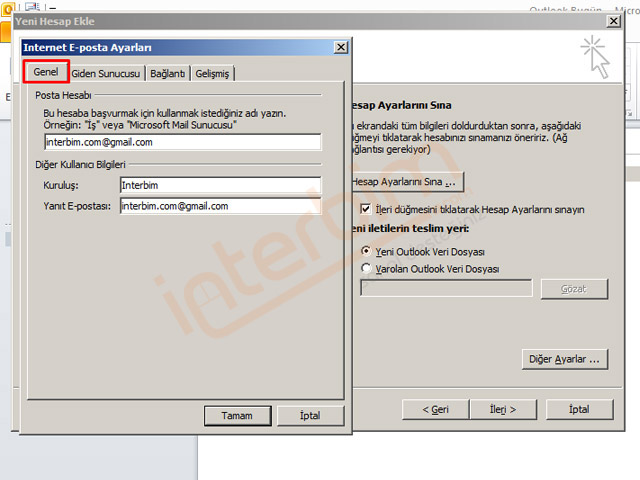Viewport: 640px width, 480px height.
Task: Switch to the Genel tab
Action: [45, 73]
